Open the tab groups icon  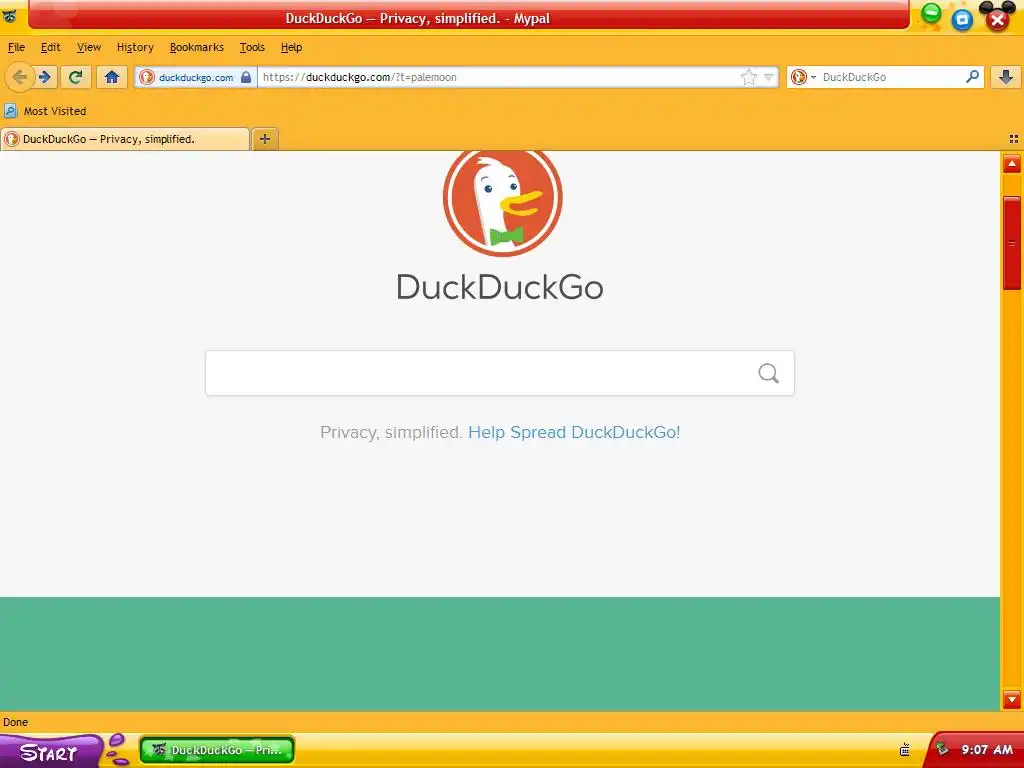click(1014, 139)
